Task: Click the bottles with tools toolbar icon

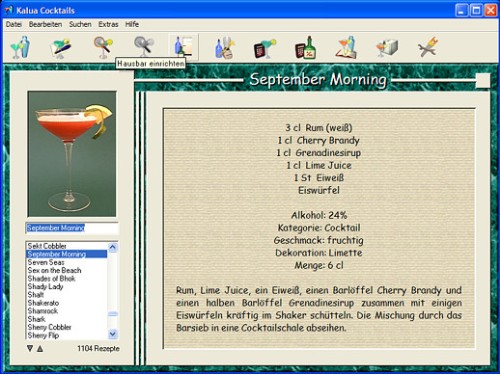Action: 224,48
